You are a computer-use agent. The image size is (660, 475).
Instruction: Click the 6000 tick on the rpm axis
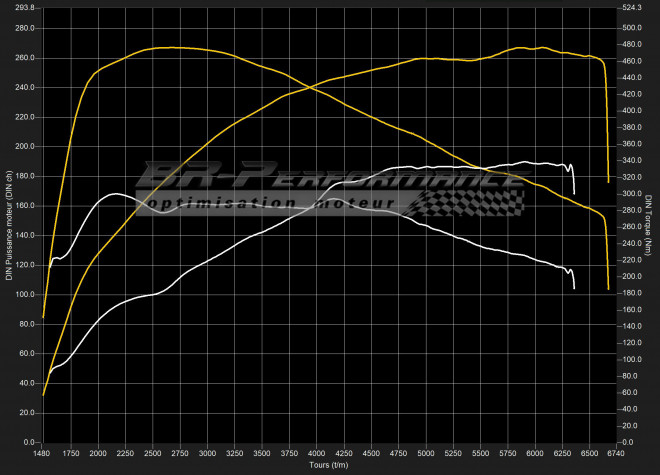pyautogui.click(x=534, y=453)
